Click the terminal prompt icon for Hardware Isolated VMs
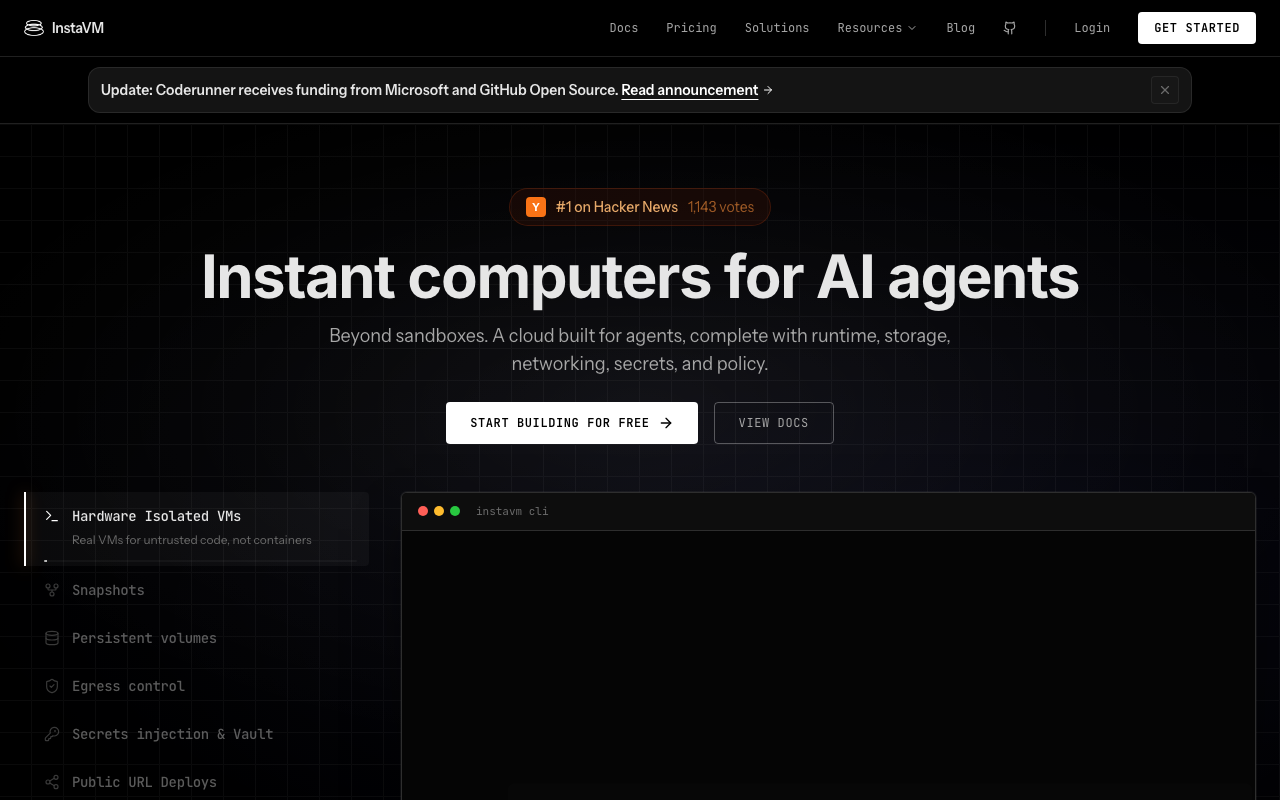The height and width of the screenshot is (800, 1280). click(x=52, y=516)
